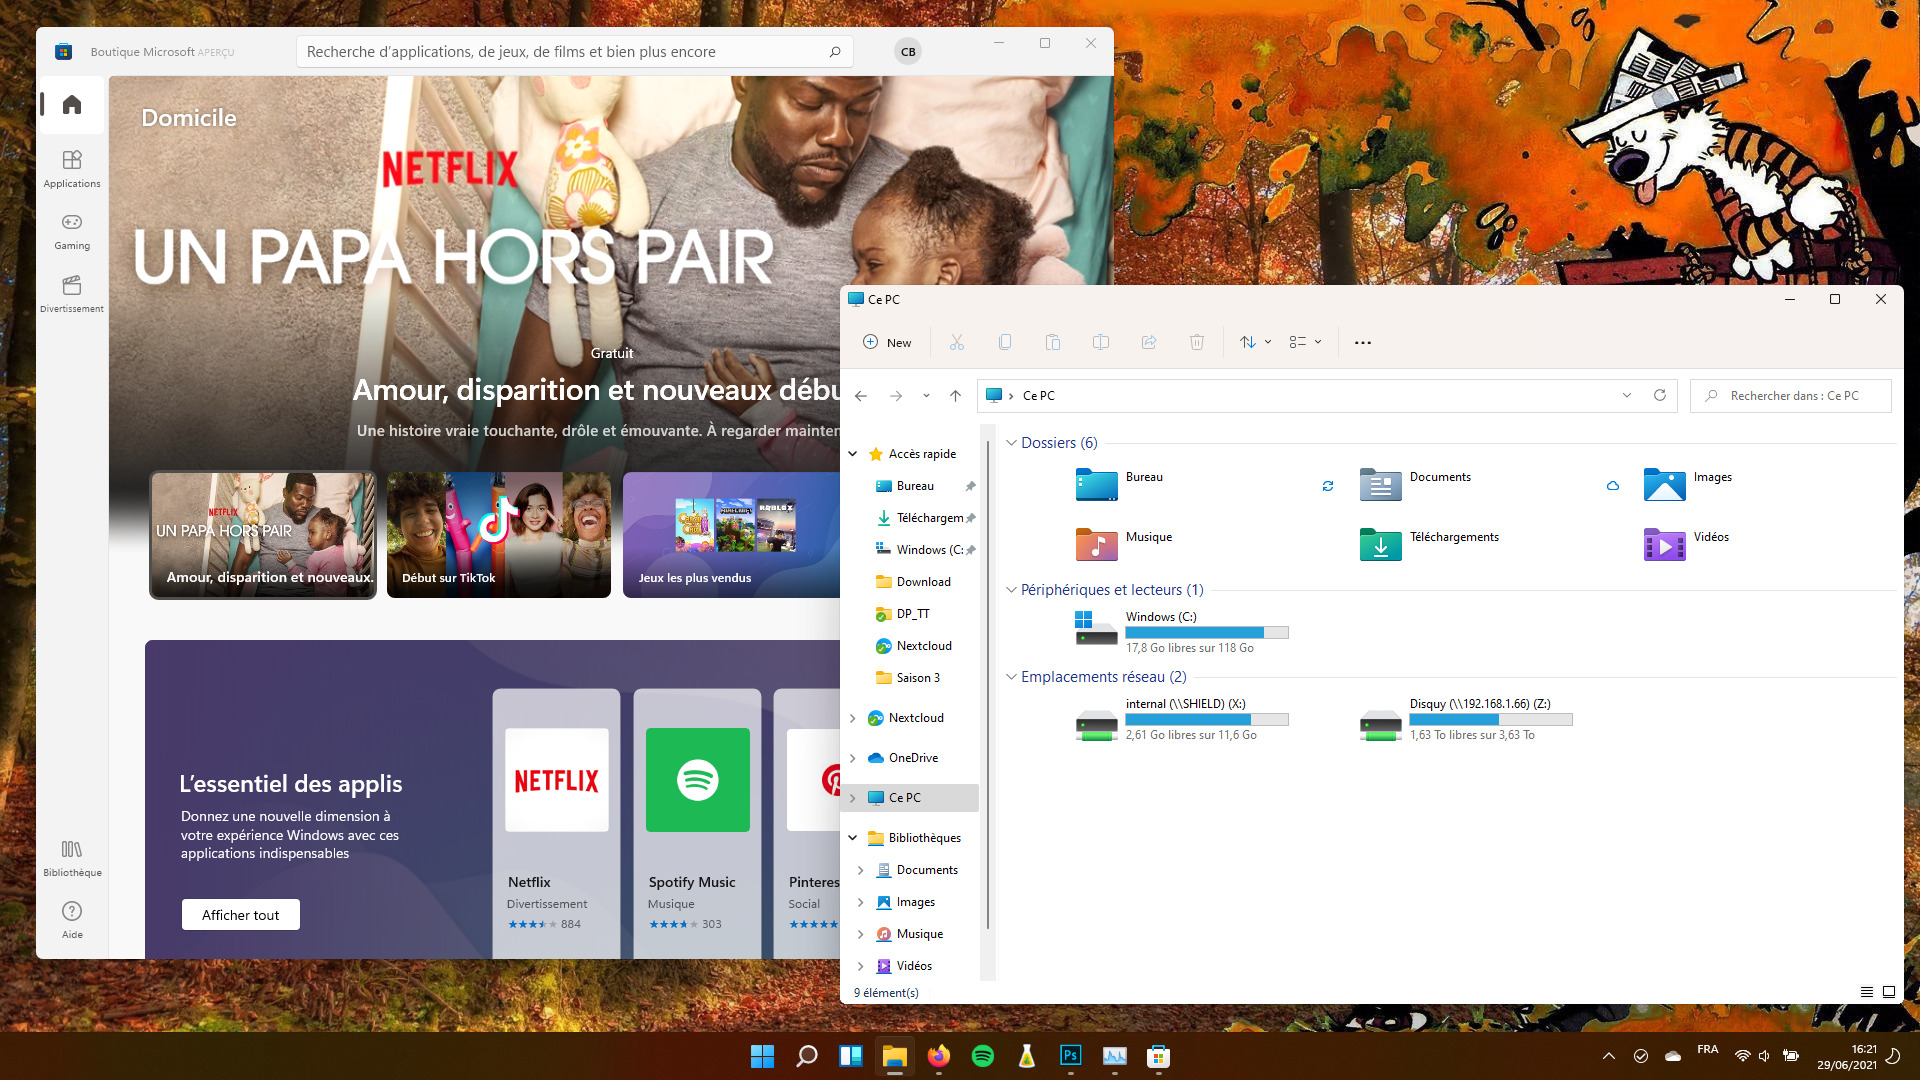Open Bibliothèque in Microsoft Store sidebar

72,858
